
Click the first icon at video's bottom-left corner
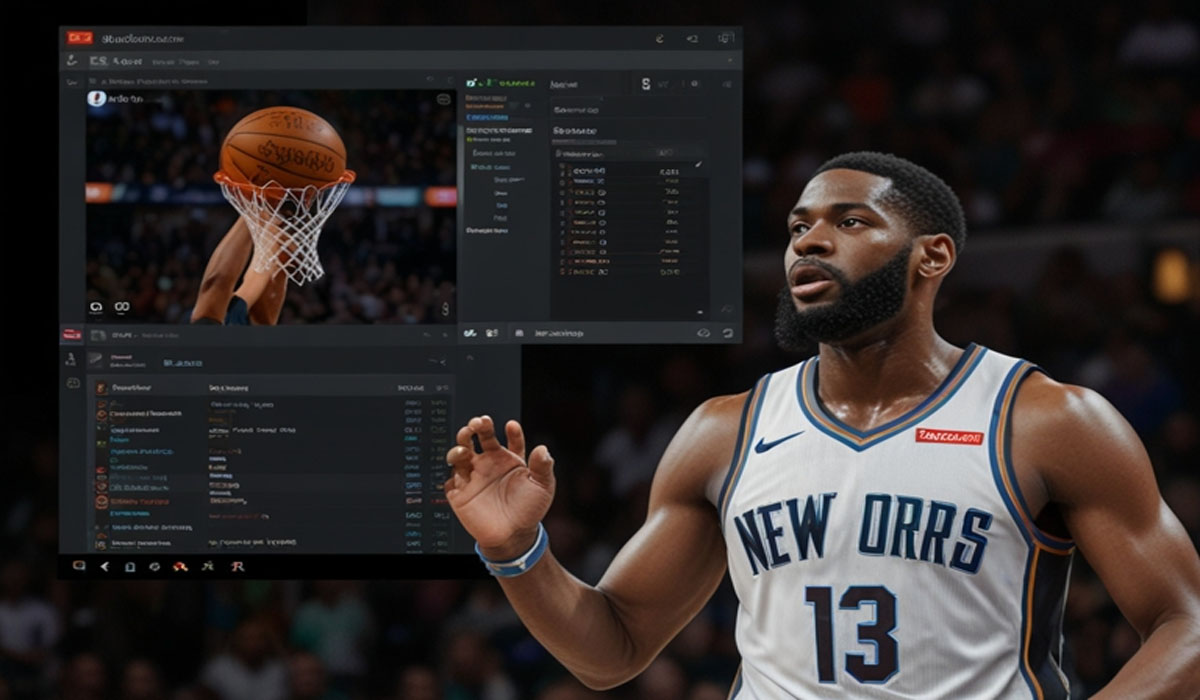coord(96,308)
